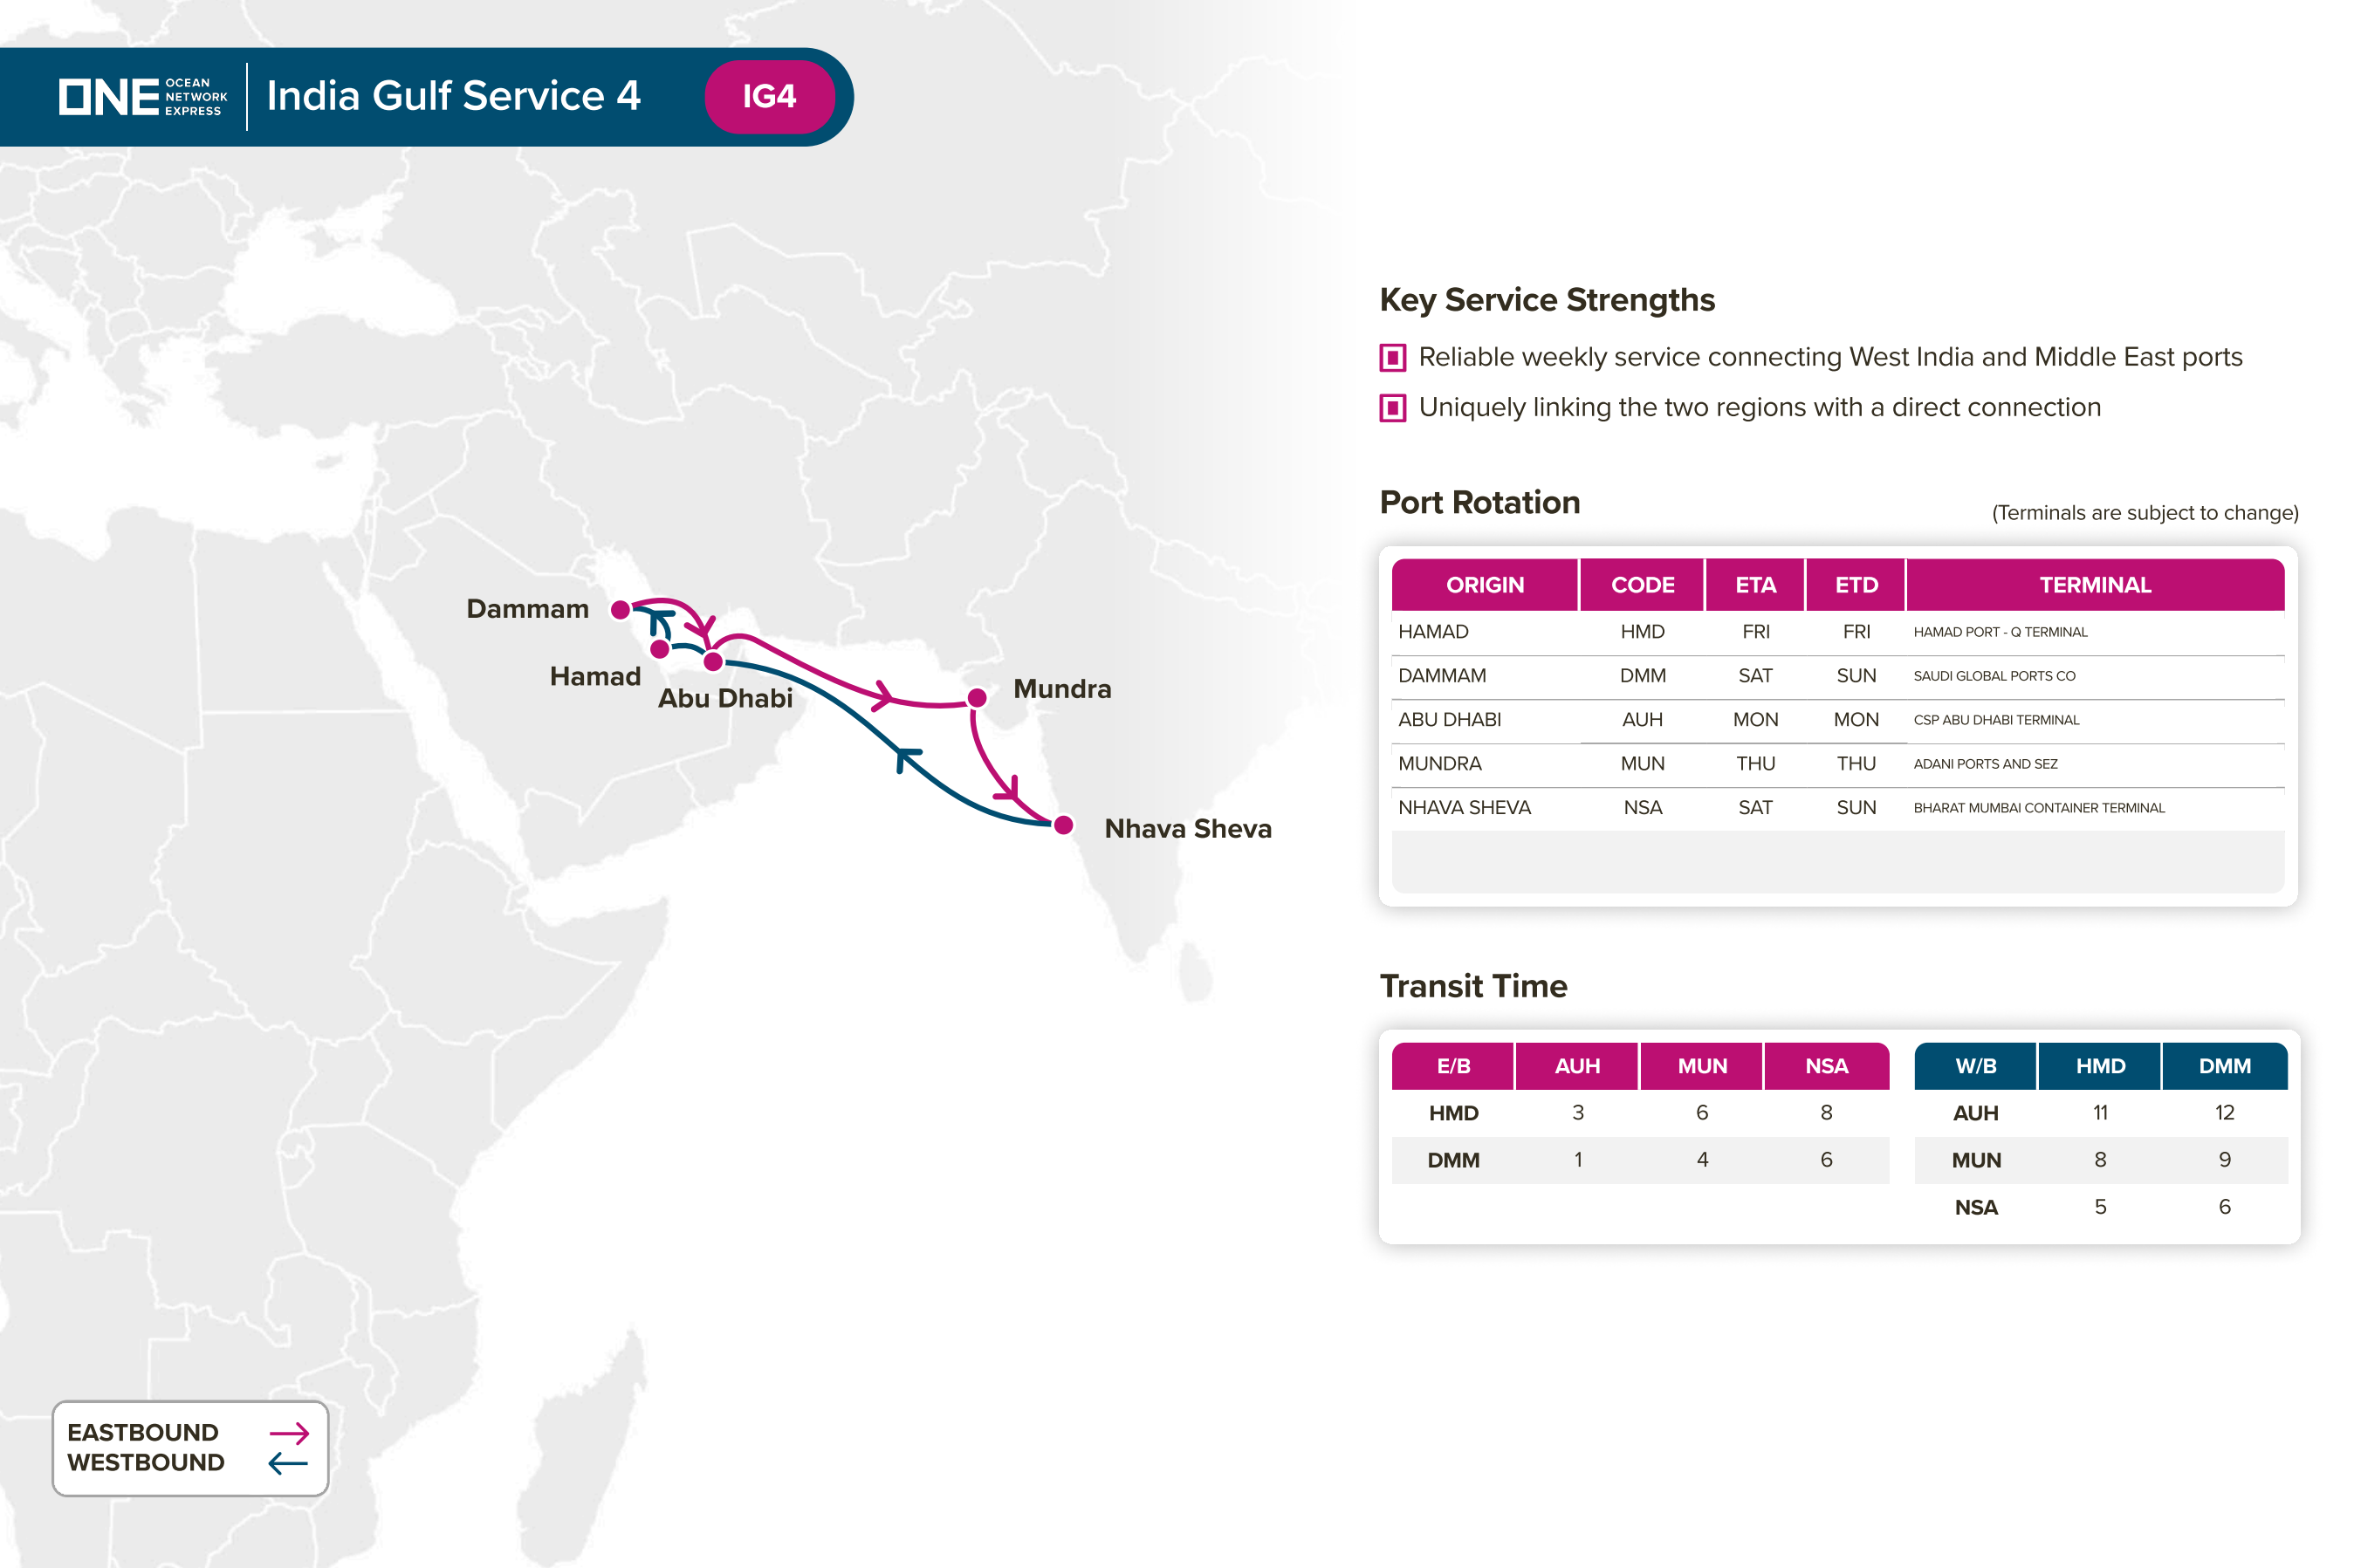Viewport: 2354px width, 1568px height.
Task: Click the 'India Gulf Service 4' title
Action: click(453, 97)
